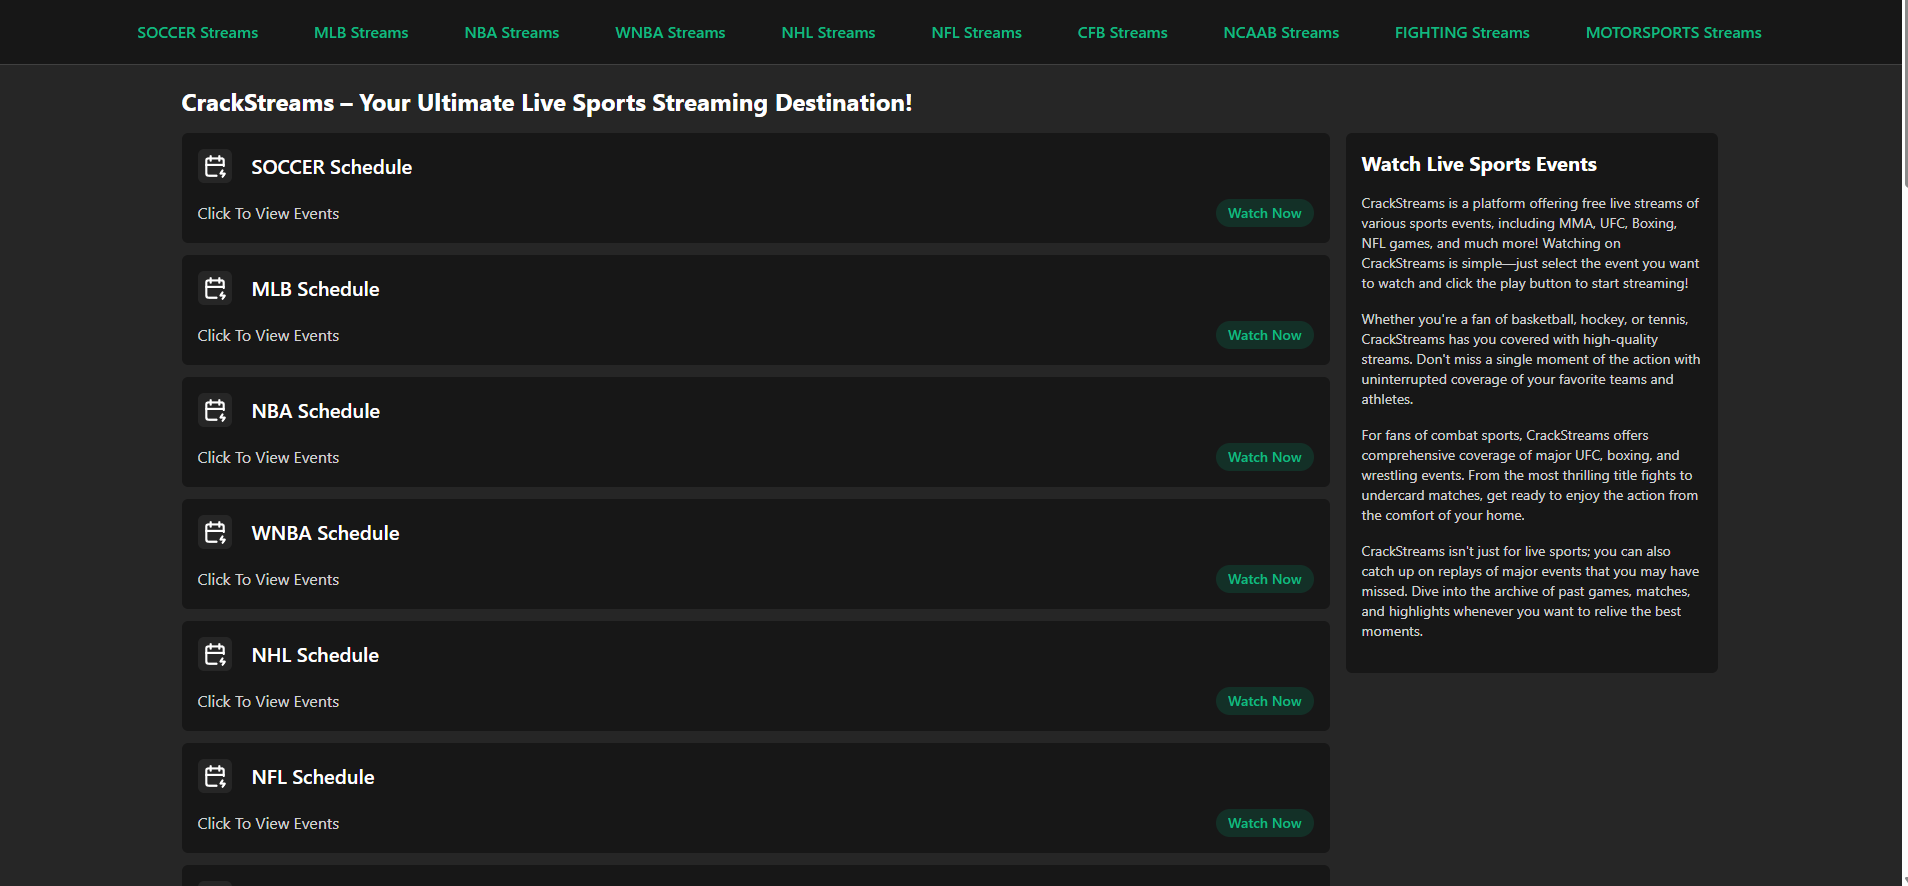The width and height of the screenshot is (1908, 886).
Task: Click the NHL Schedule calendar icon
Action: [x=215, y=654]
